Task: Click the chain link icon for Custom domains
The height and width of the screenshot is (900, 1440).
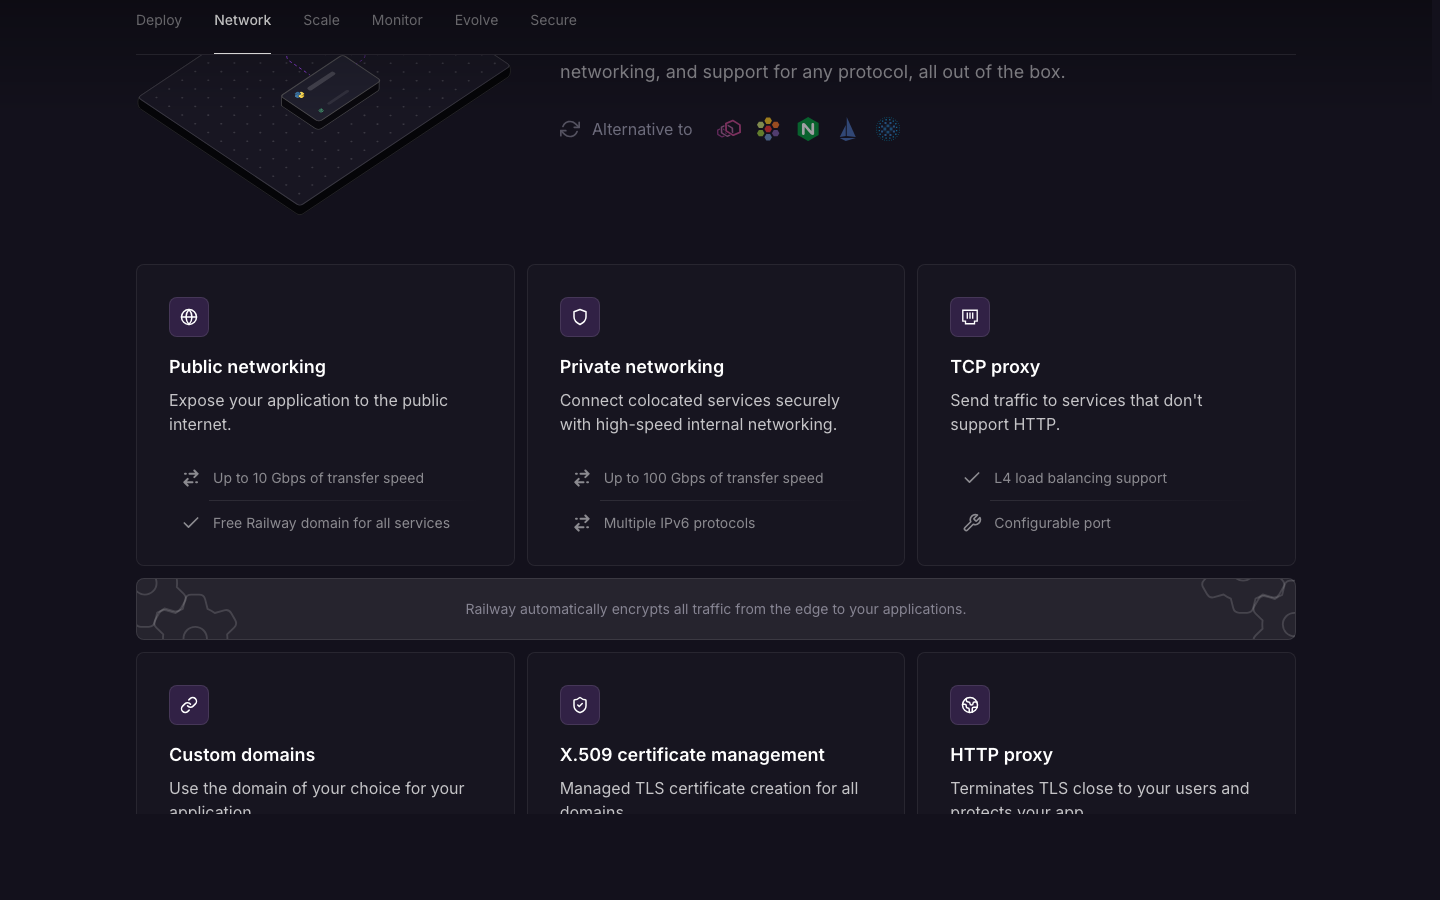Action: coord(189,705)
